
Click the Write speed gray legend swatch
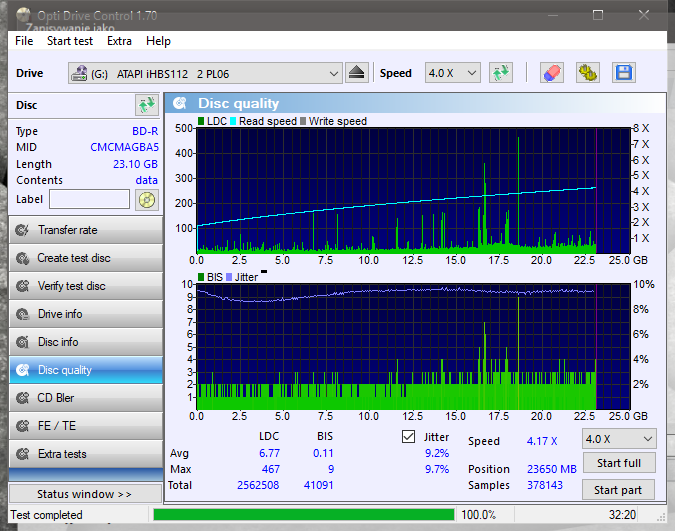pyautogui.click(x=303, y=121)
